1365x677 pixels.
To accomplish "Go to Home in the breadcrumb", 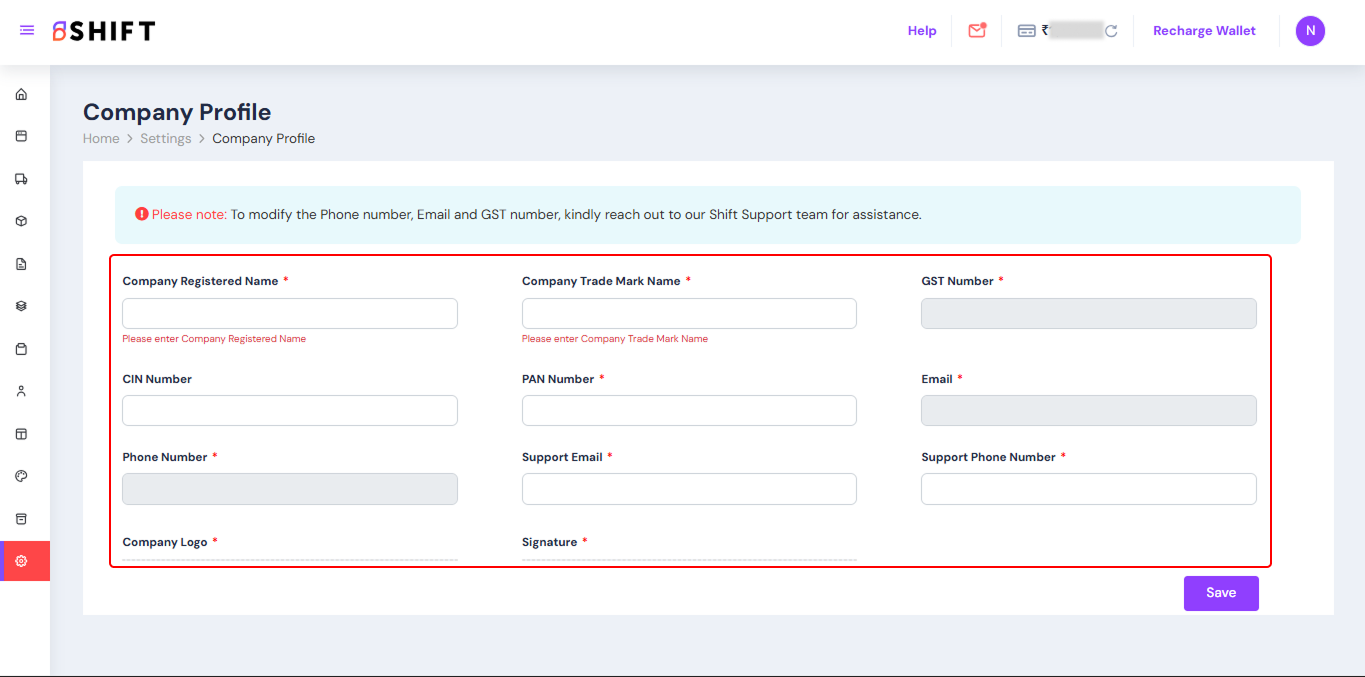I will [101, 139].
